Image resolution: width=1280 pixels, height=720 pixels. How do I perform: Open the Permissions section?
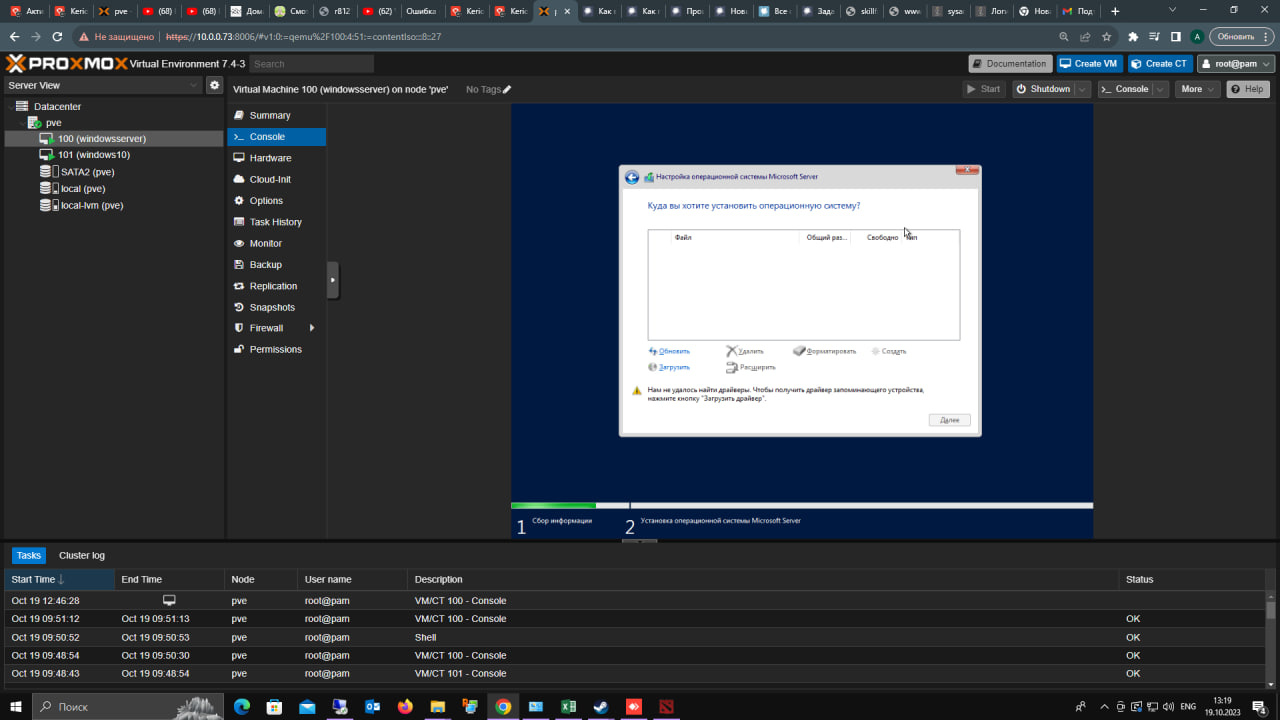point(276,349)
